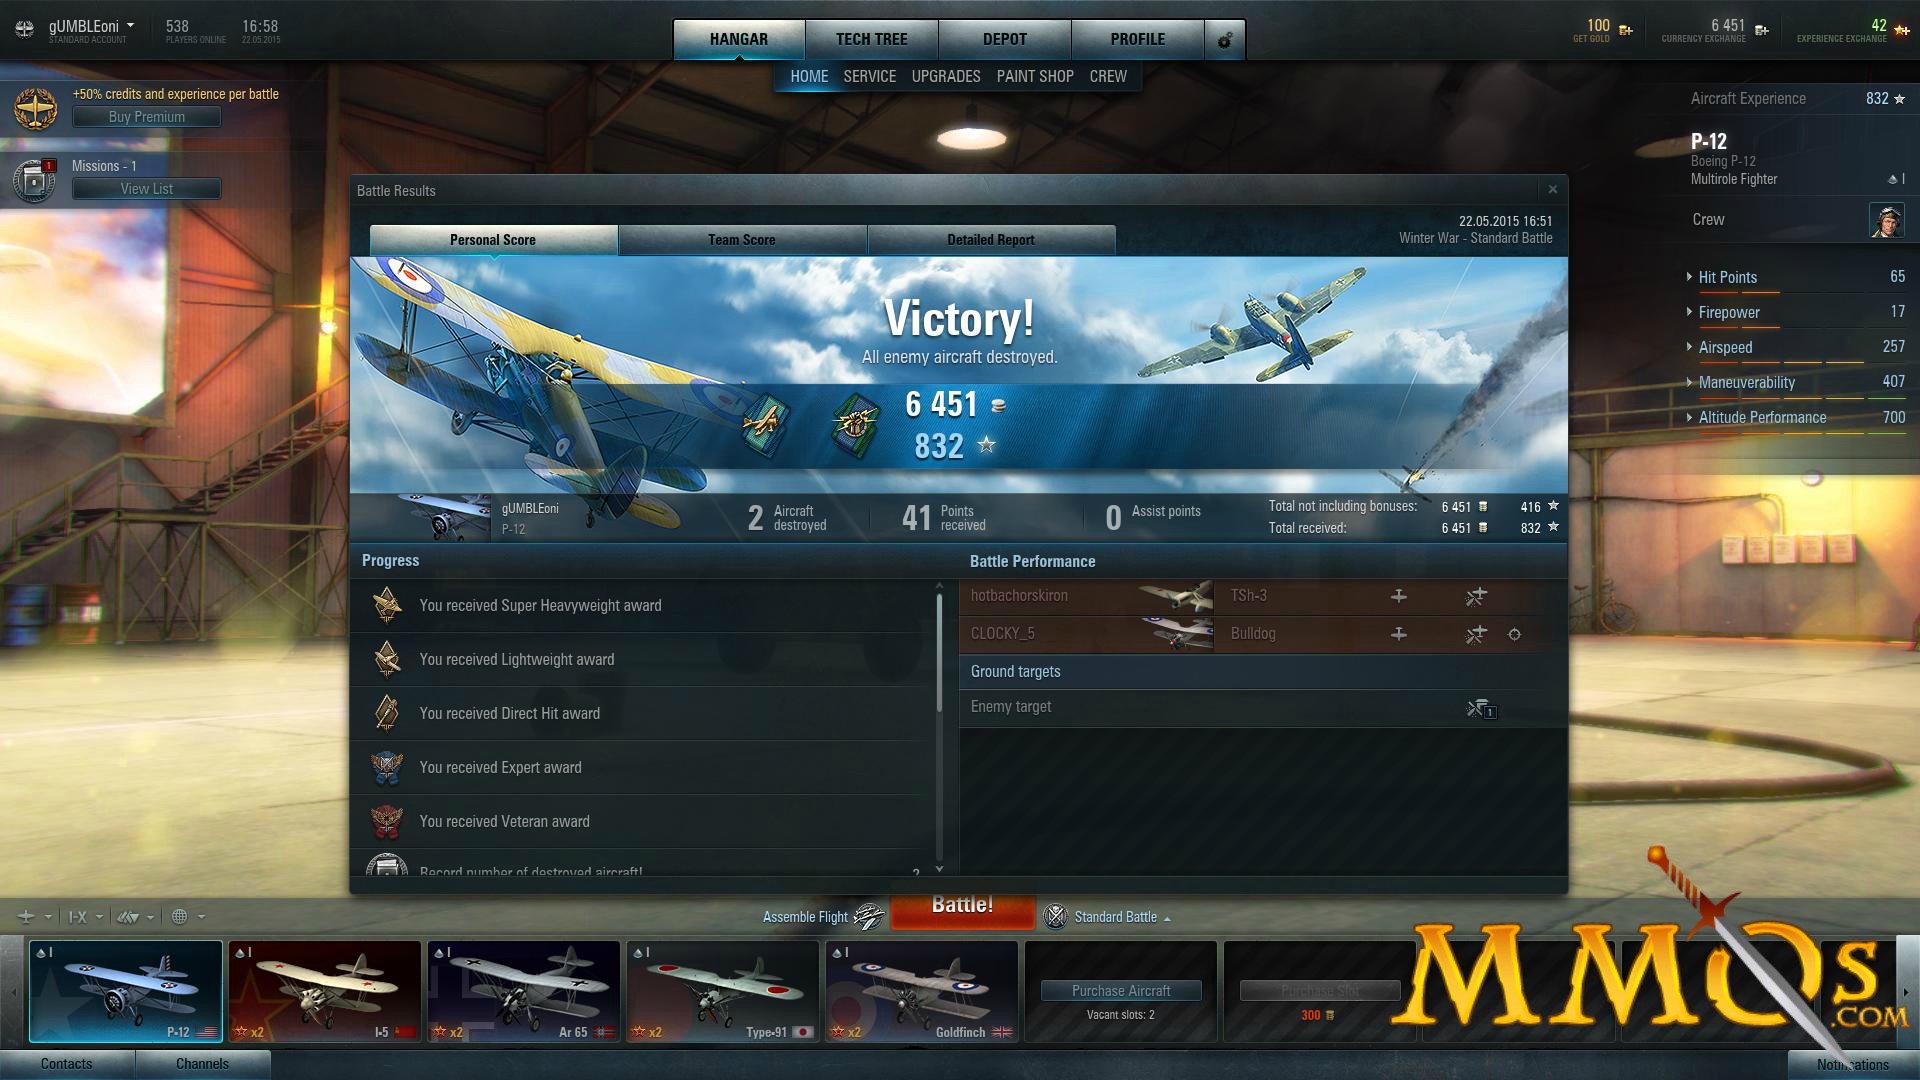Click the Currency Exchange credits icon
The width and height of the screenshot is (1920, 1080).
[1761, 30]
